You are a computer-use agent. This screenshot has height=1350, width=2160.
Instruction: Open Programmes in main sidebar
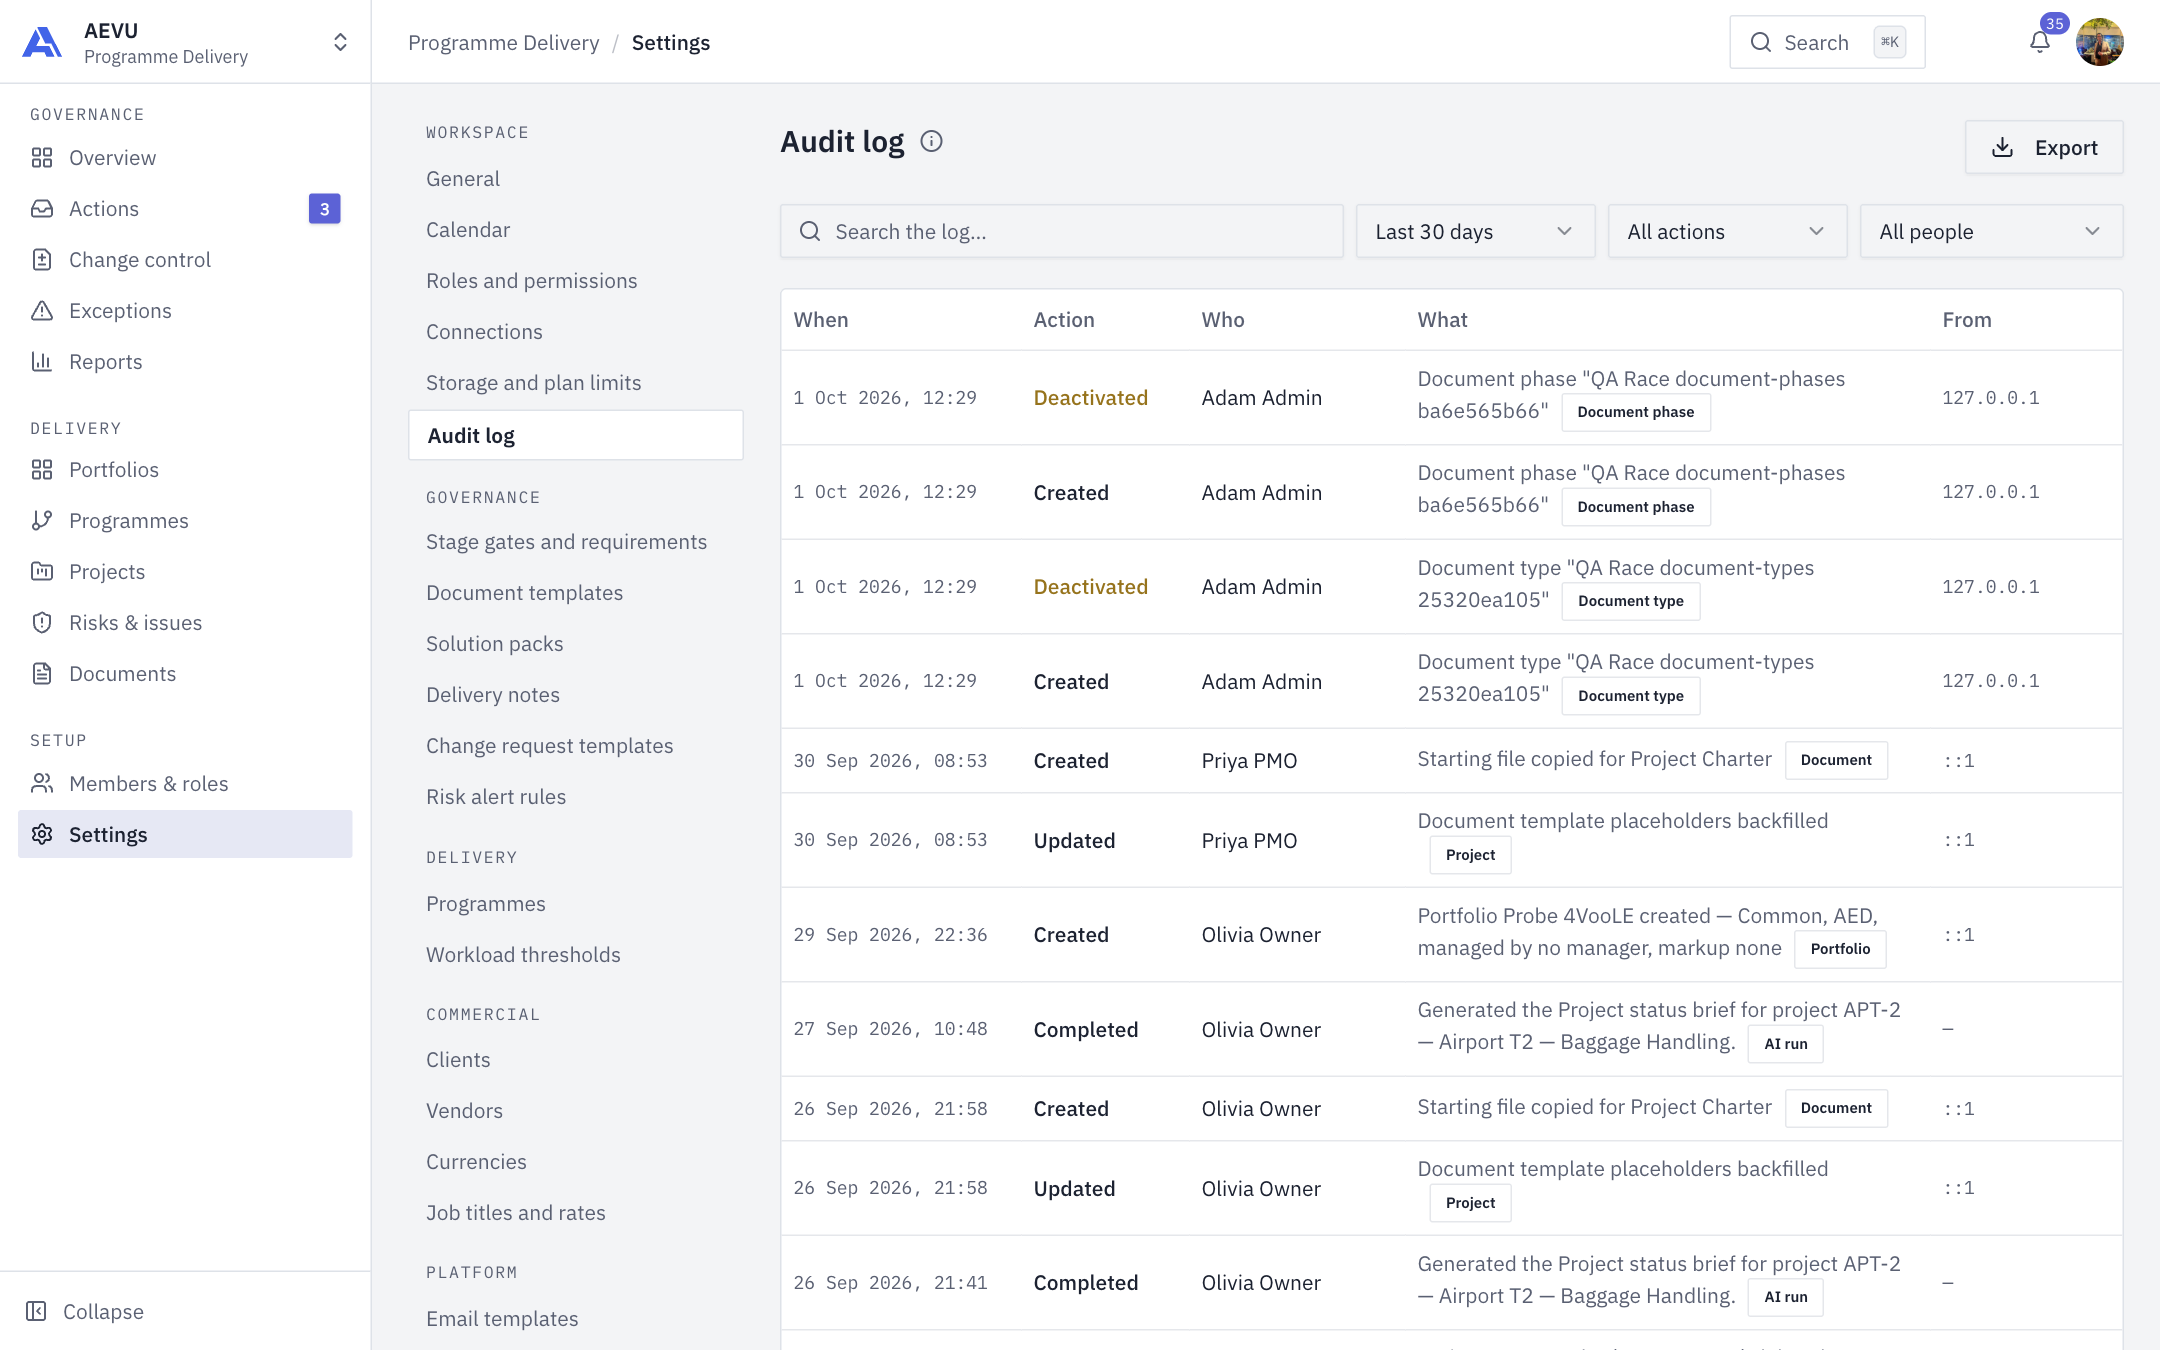click(x=185, y=520)
